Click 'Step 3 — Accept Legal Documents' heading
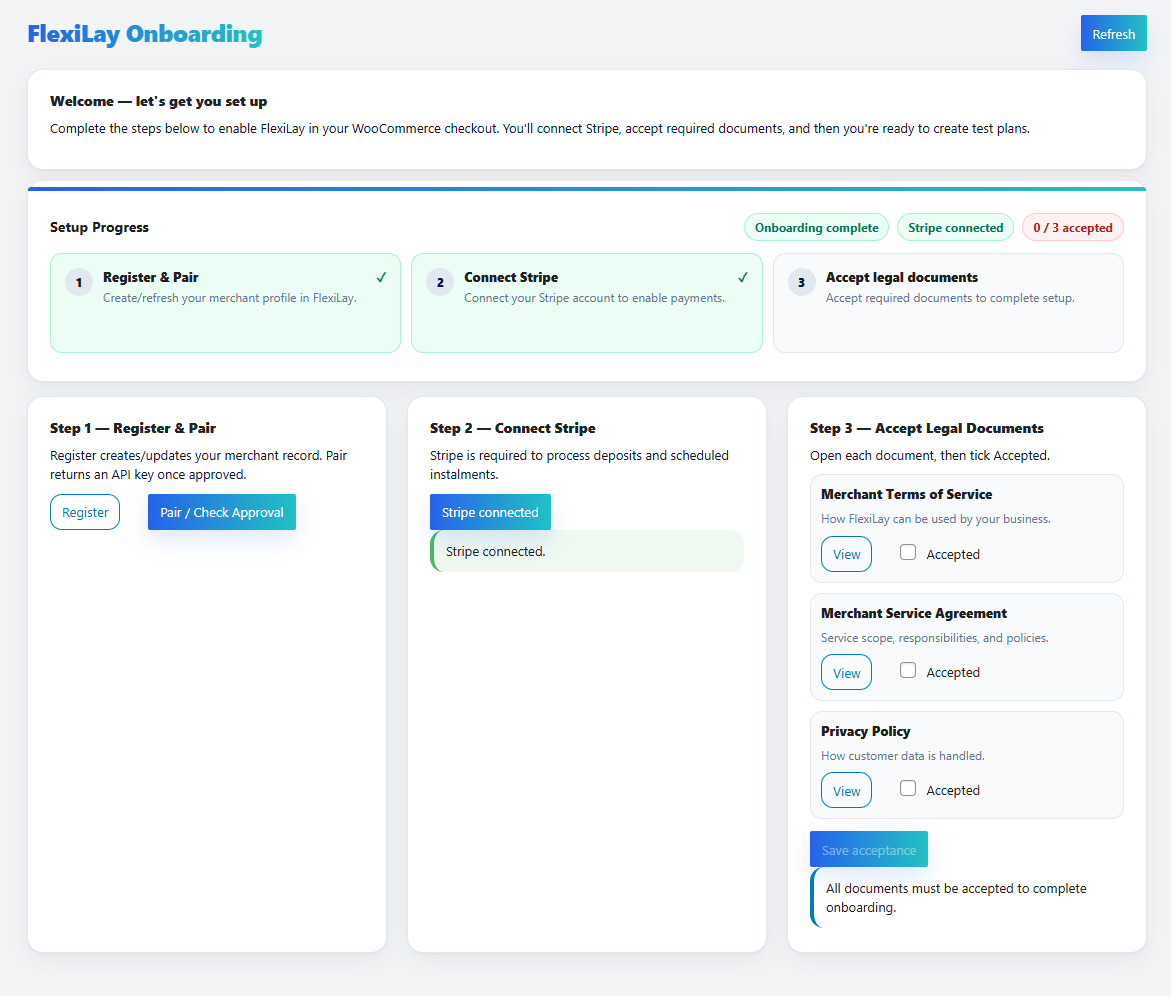 [927, 428]
